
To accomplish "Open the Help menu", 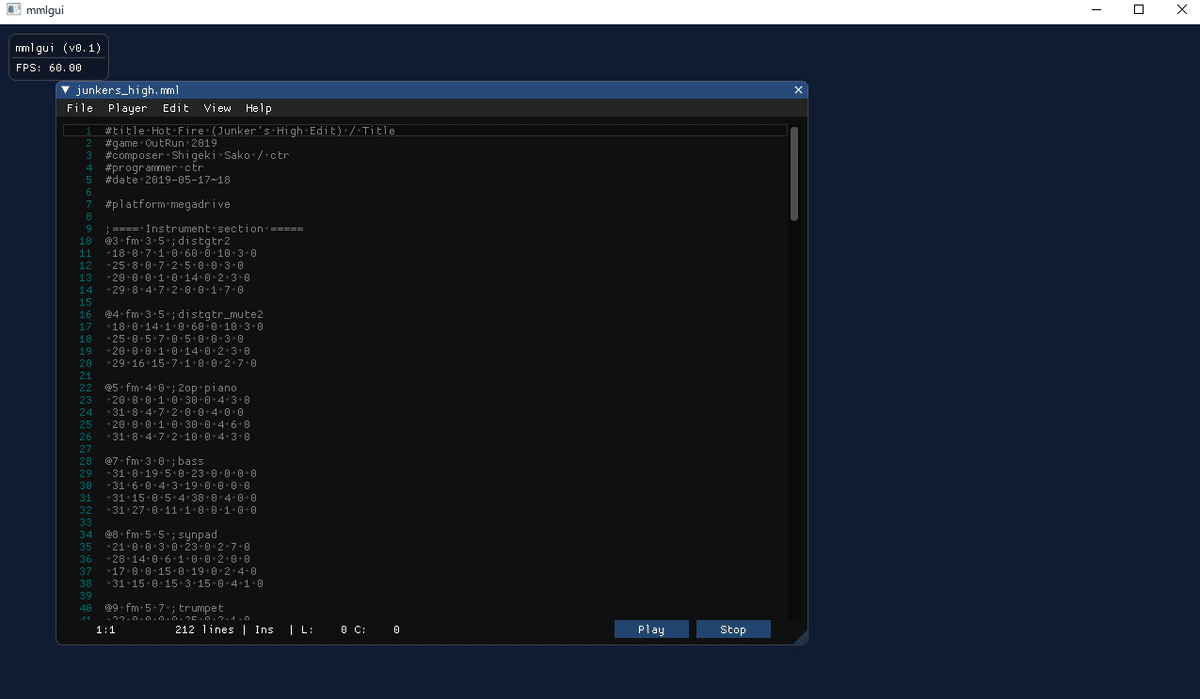I will [x=258, y=108].
